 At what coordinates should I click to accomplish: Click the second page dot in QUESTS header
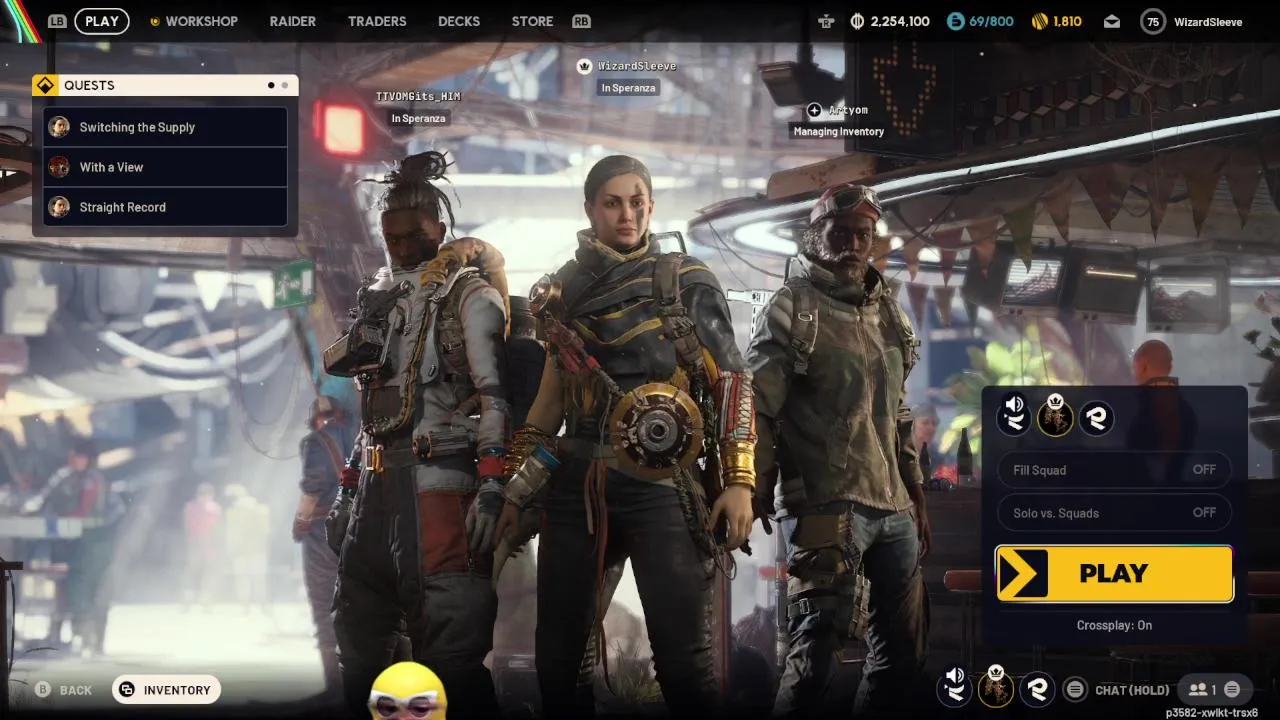point(285,86)
